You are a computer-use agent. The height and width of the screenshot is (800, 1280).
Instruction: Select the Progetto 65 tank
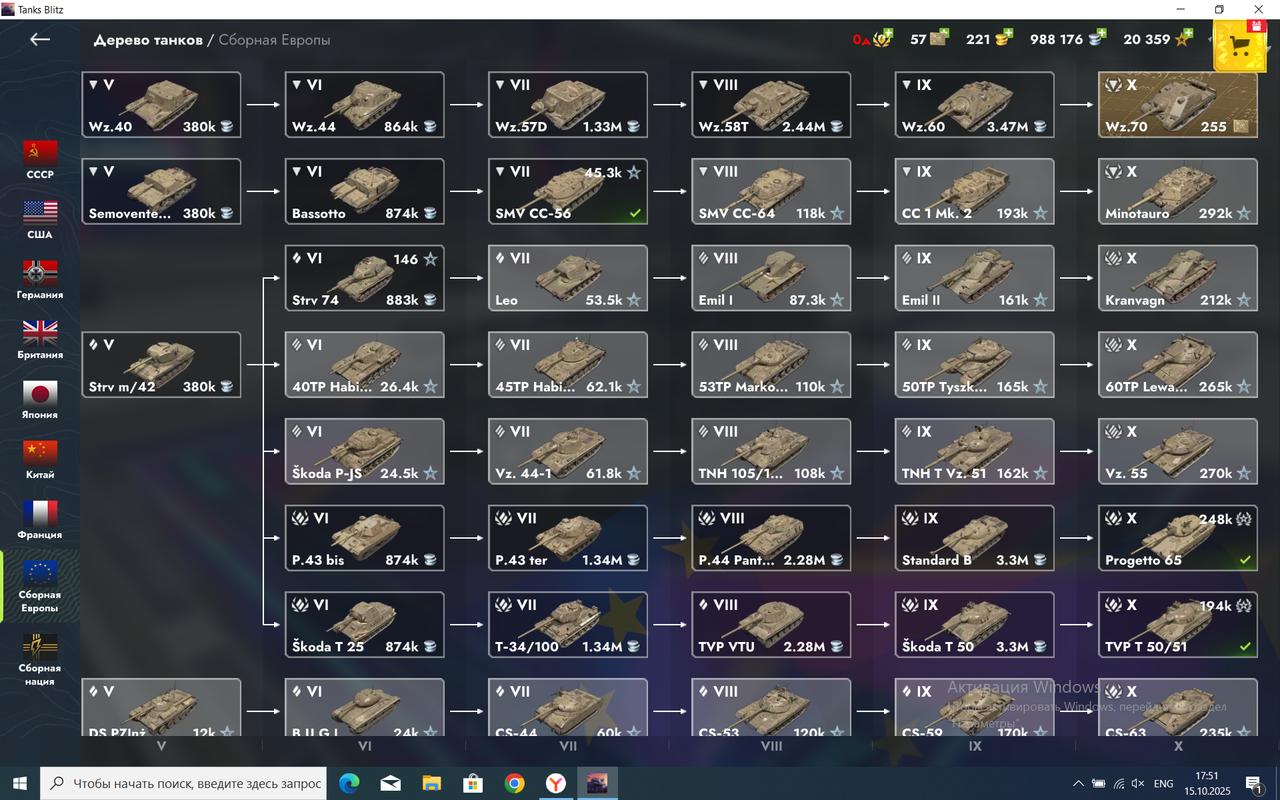pyautogui.click(x=1178, y=538)
